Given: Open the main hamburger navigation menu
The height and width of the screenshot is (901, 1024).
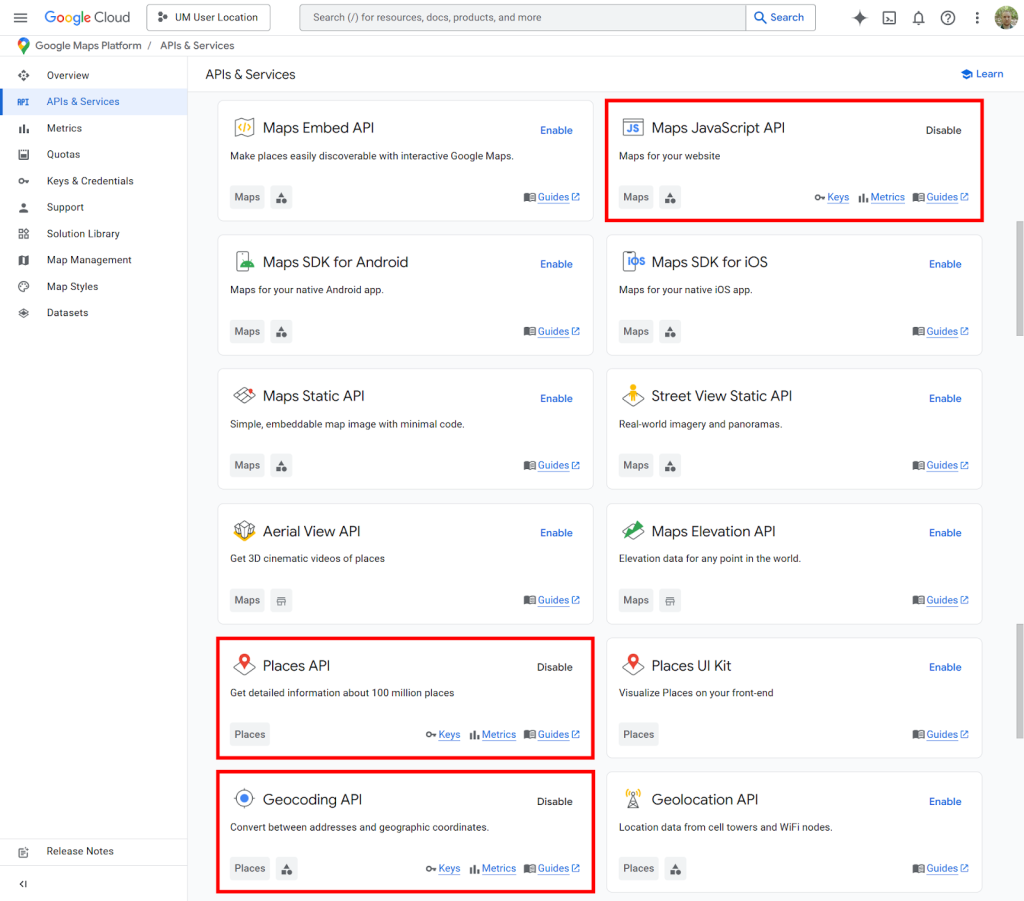Looking at the screenshot, I should 20,17.
